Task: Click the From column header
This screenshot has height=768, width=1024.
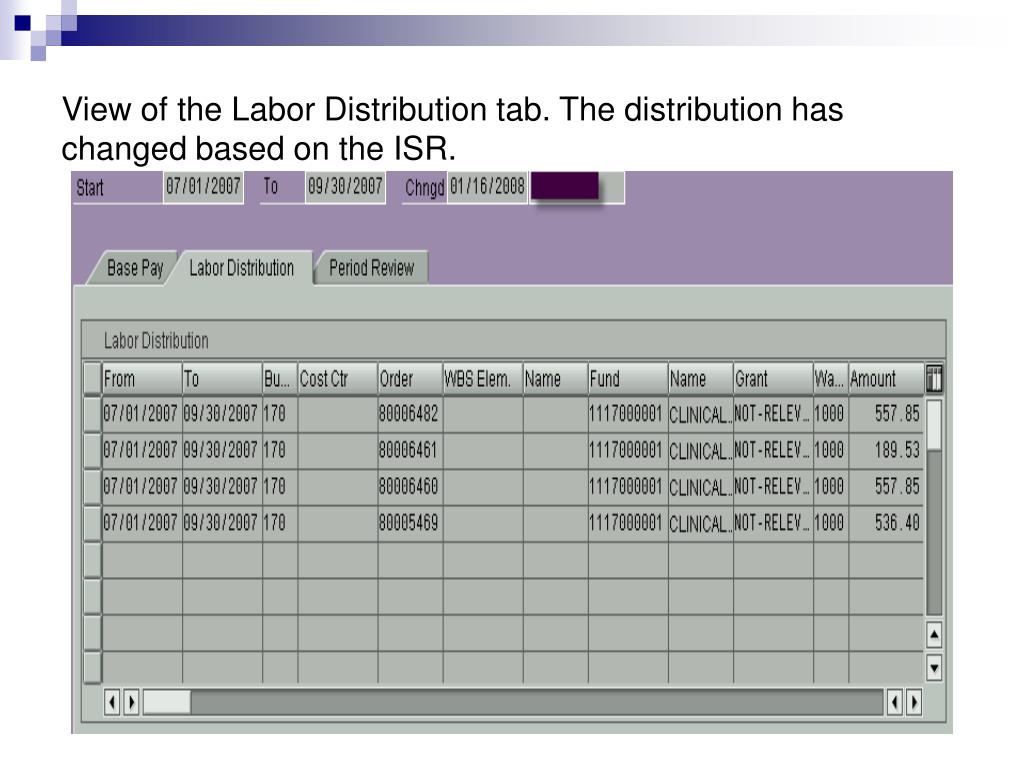Action: point(142,379)
